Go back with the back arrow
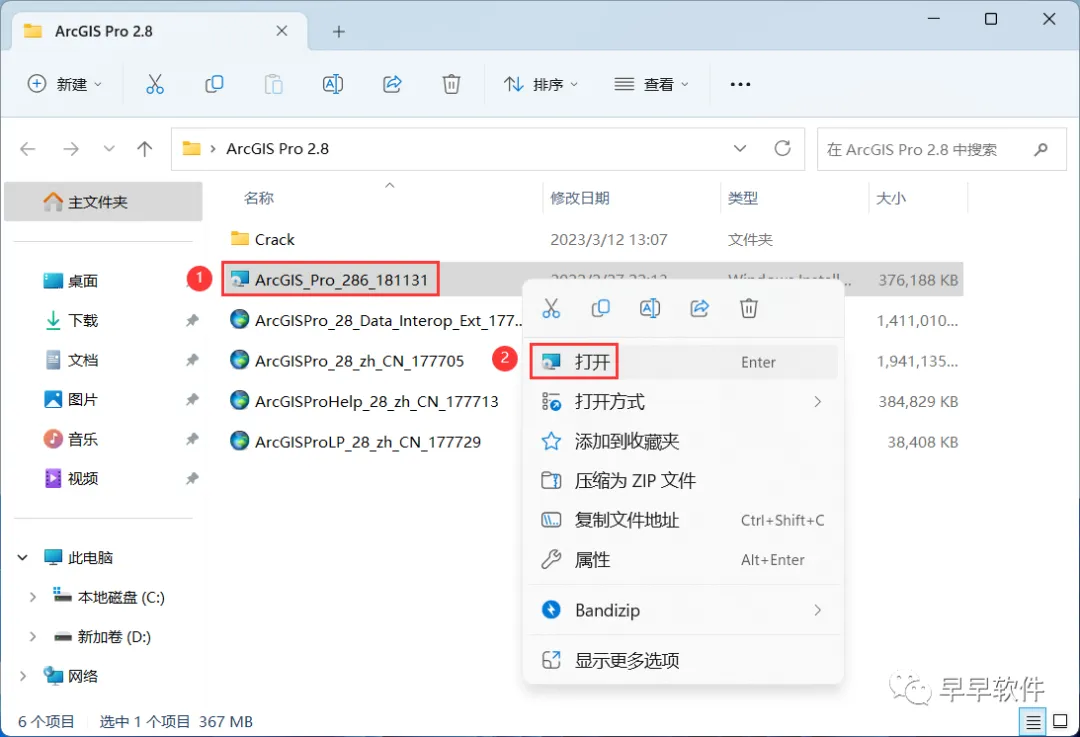1080x737 pixels. pyautogui.click(x=28, y=149)
